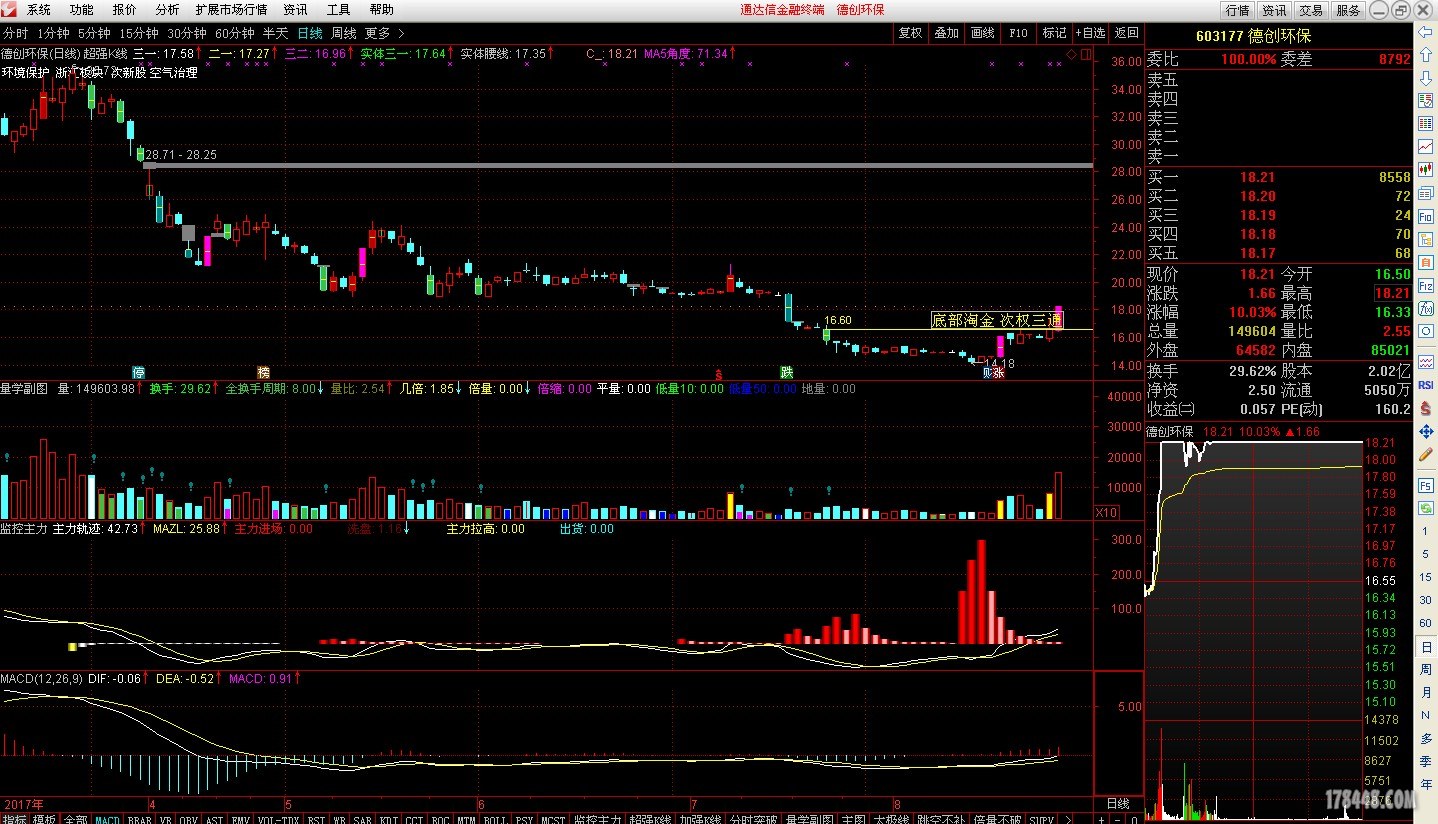Click the checklist report icon in sidebar
The width and height of the screenshot is (1438, 824).
(1426, 124)
